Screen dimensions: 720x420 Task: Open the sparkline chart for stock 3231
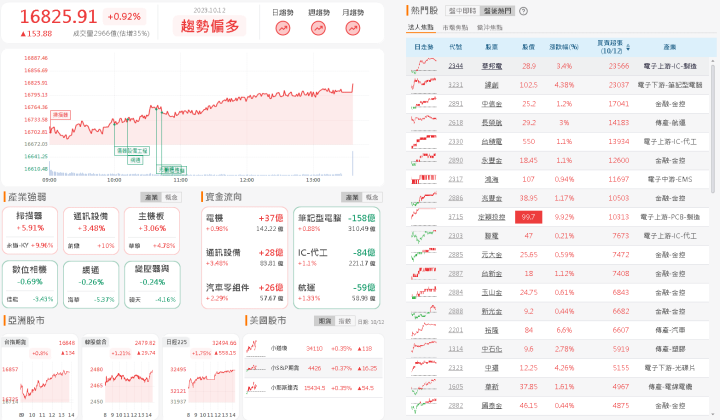point(424,84)
